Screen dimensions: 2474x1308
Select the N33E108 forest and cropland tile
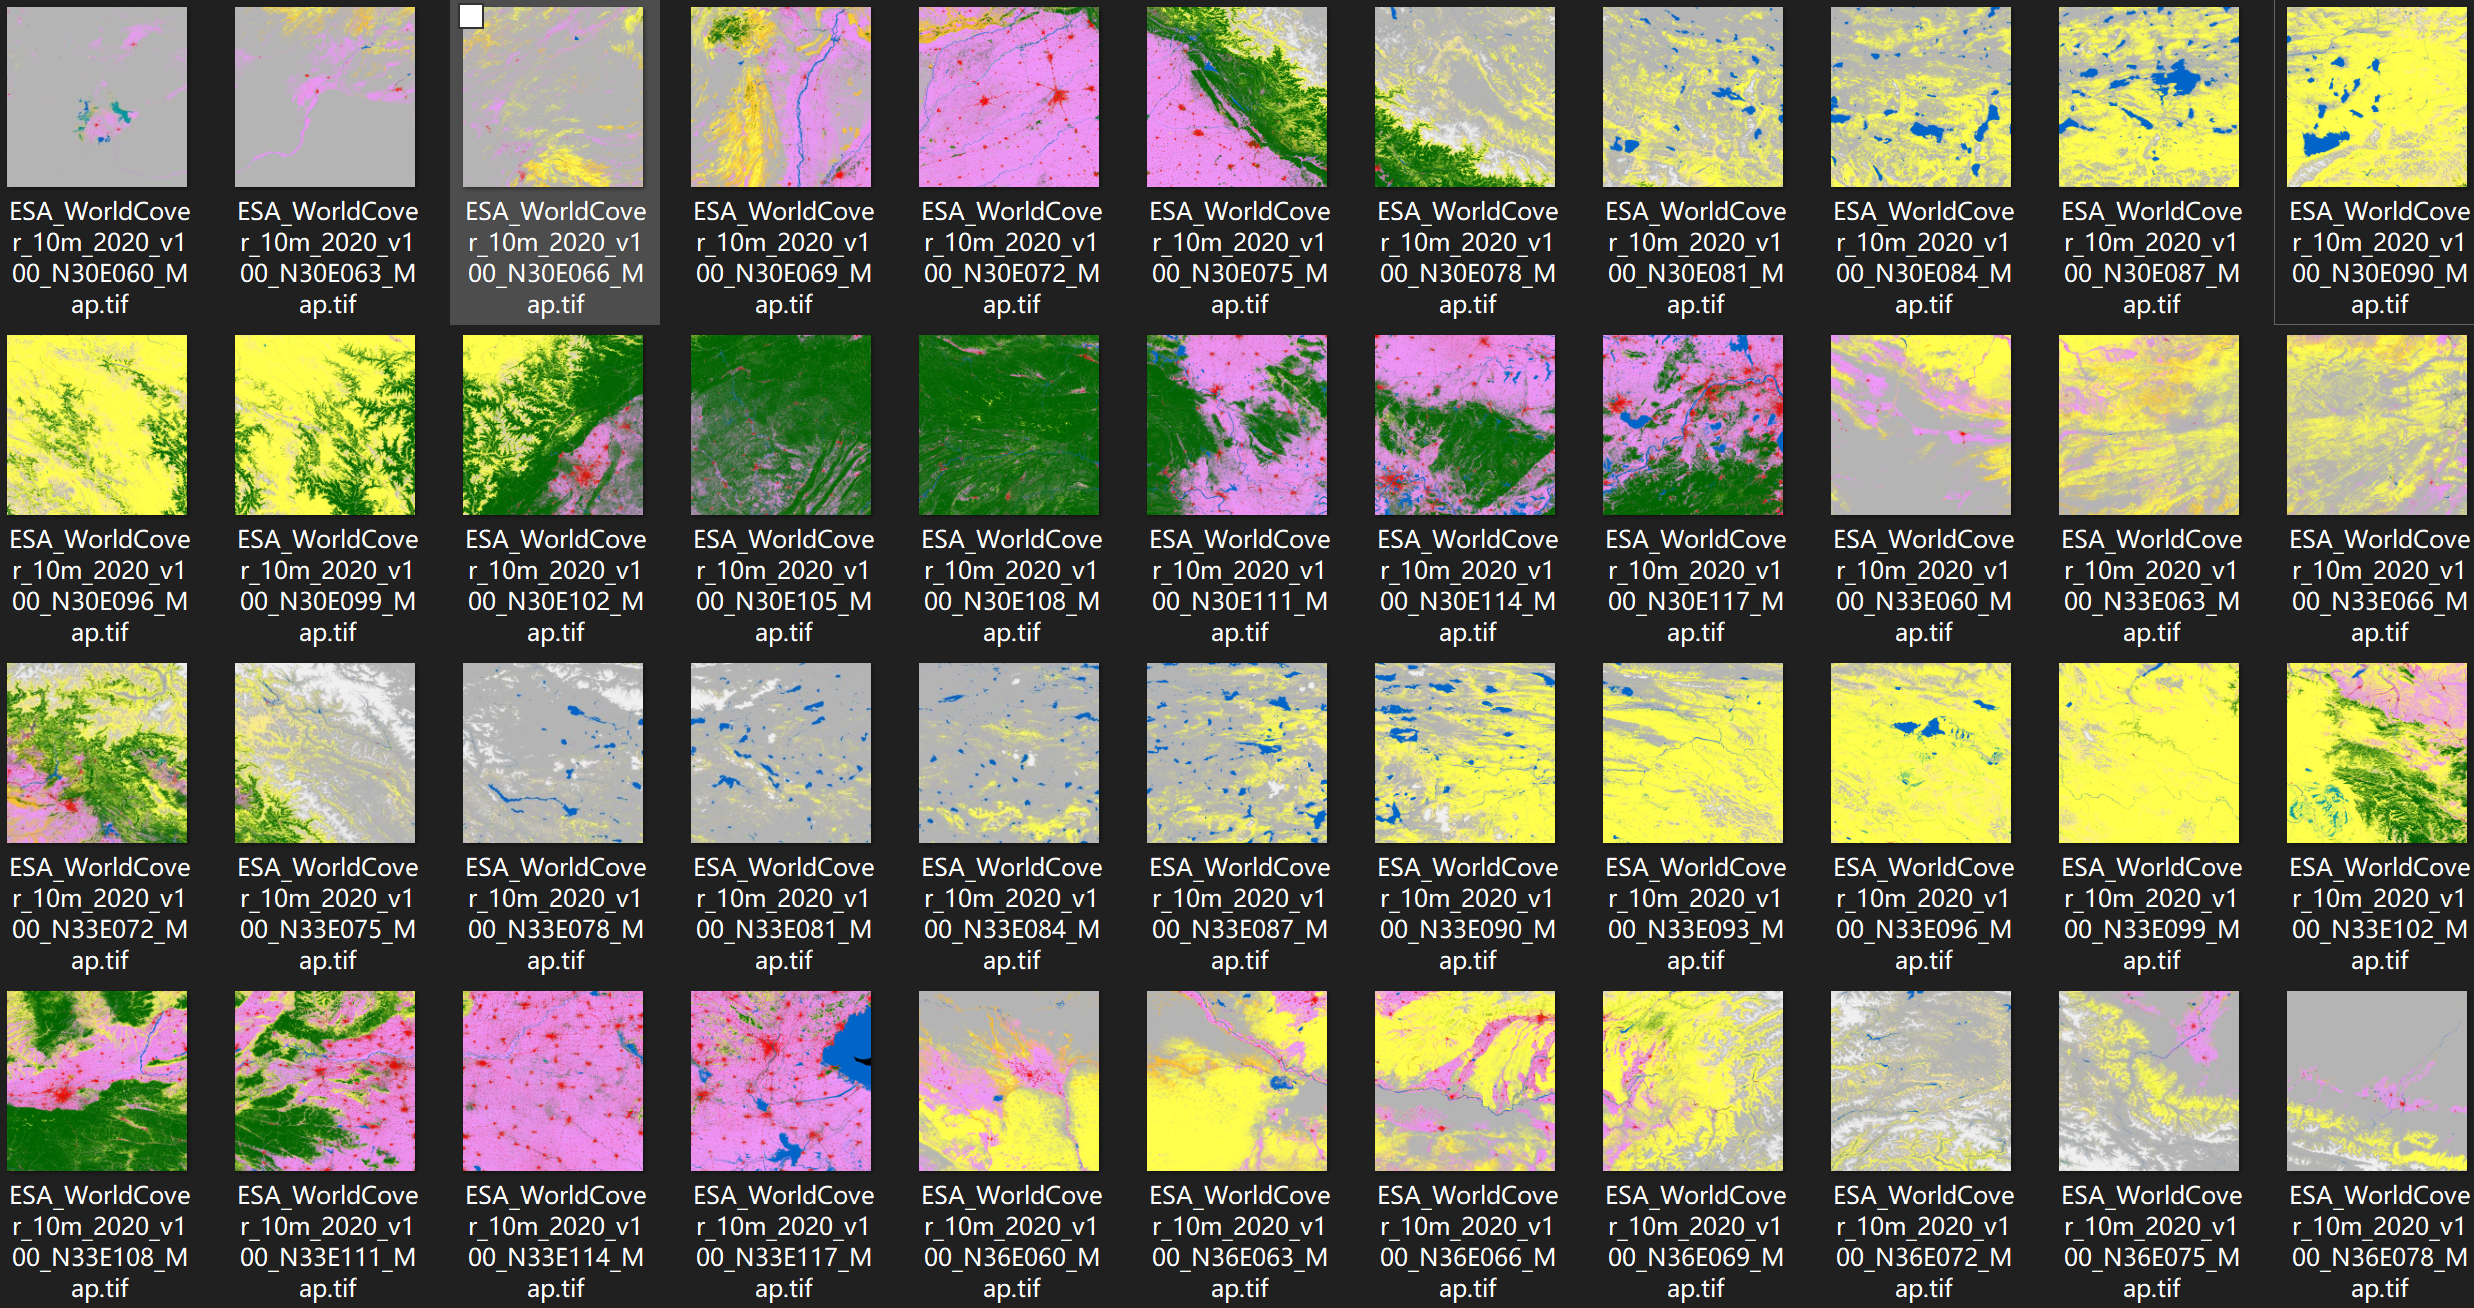click(x=97, y=1081)
